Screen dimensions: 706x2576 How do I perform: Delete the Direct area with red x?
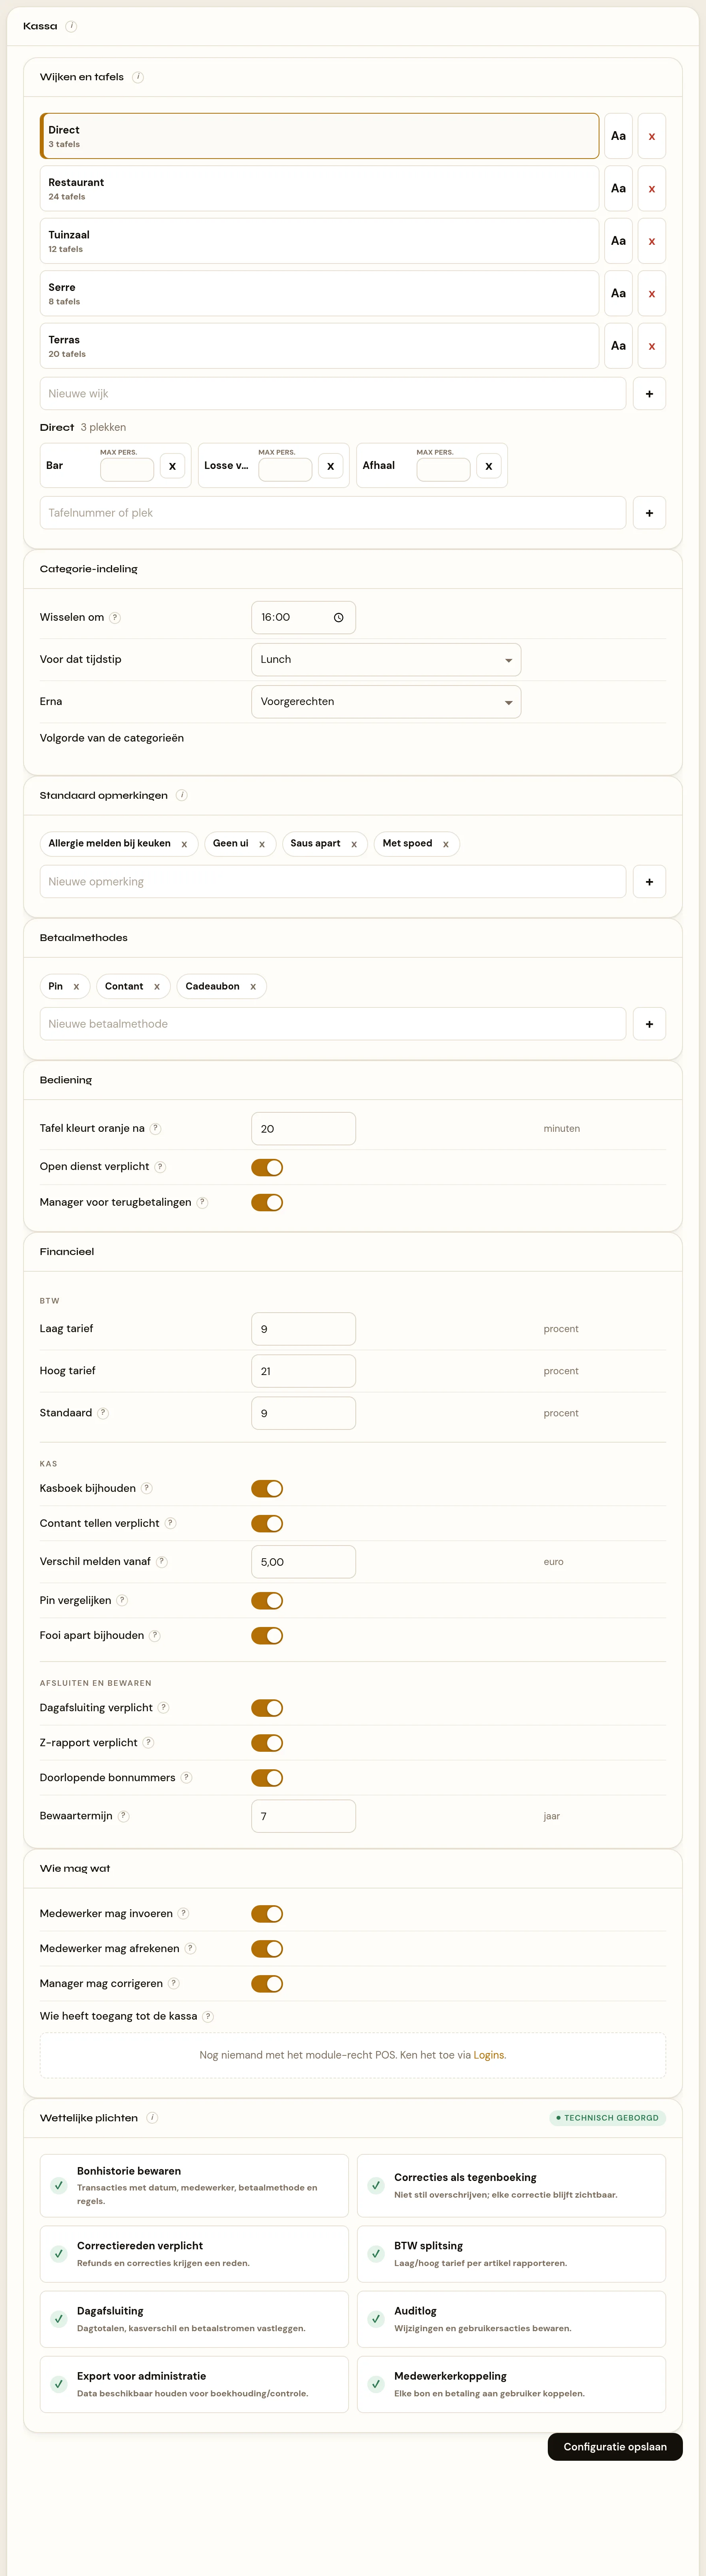pyautogui.click(x=652, y=136)
